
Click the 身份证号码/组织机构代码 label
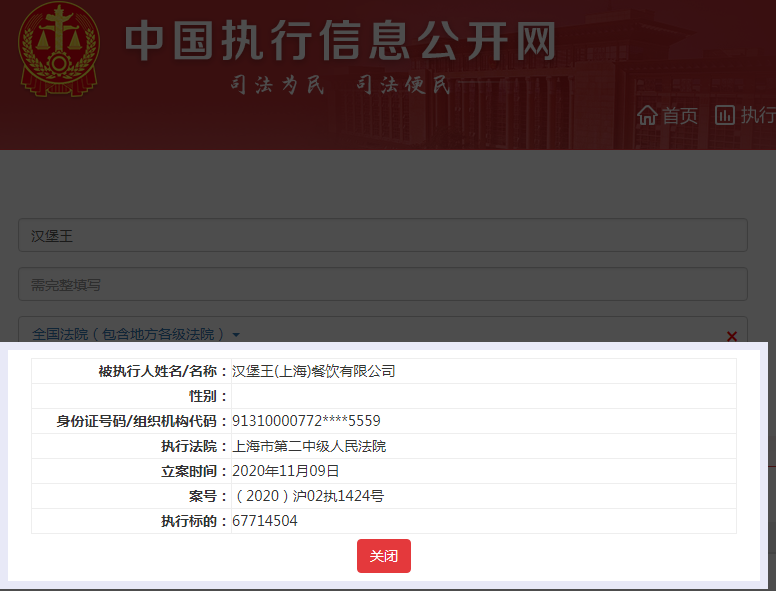142,421
